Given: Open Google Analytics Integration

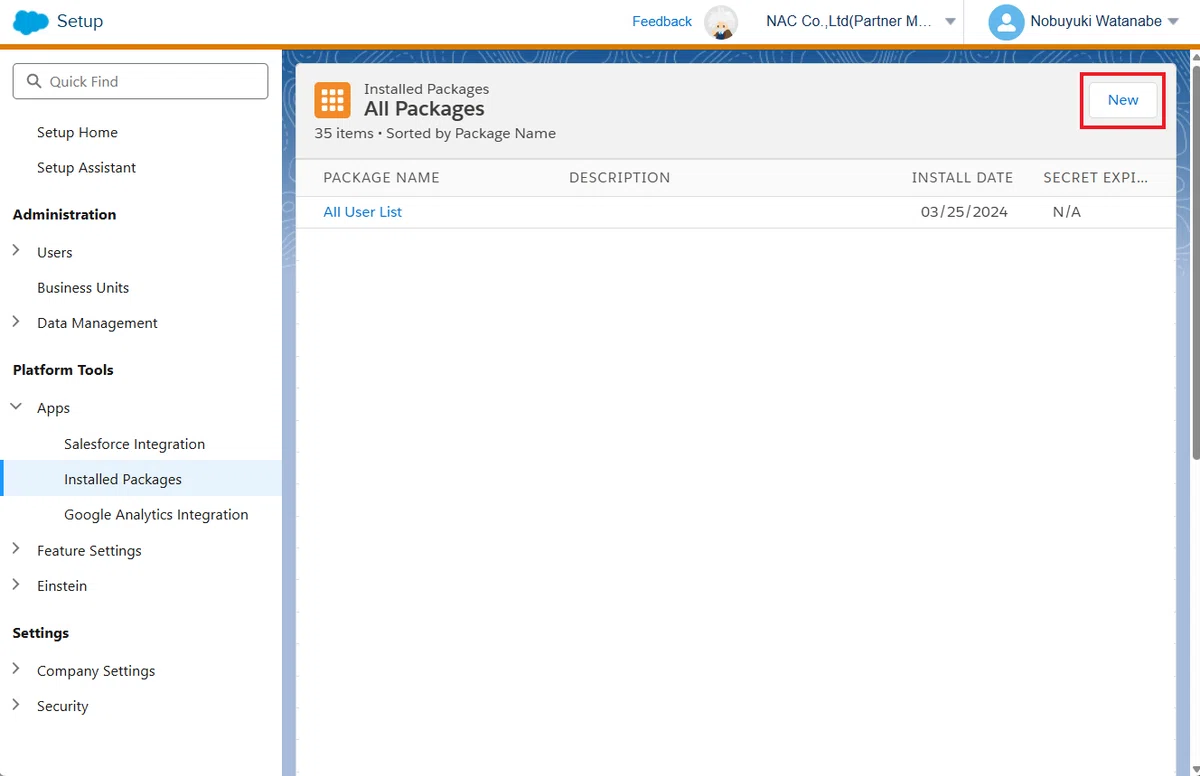Looking at the screenshot, I should point(156,514).
